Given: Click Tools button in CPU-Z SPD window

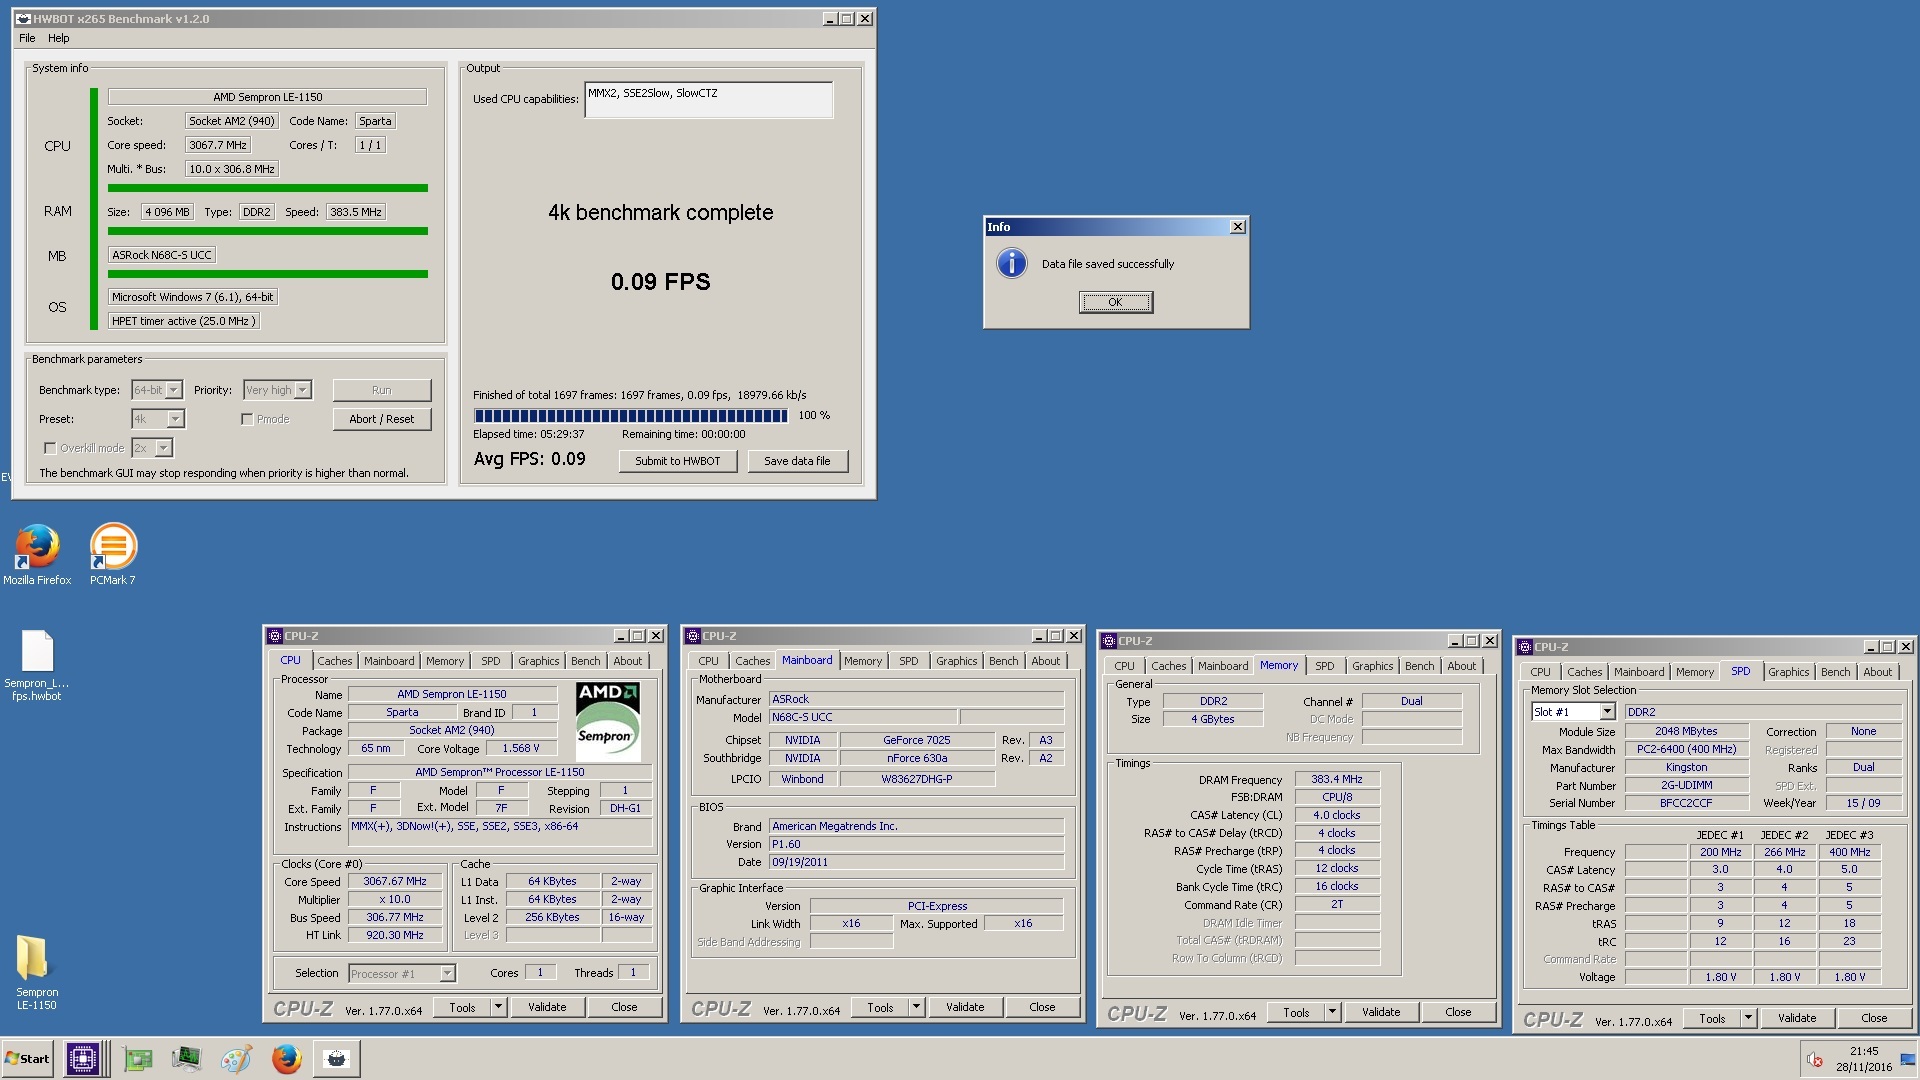Looking at the screenshot, I should point(1712,1018).
